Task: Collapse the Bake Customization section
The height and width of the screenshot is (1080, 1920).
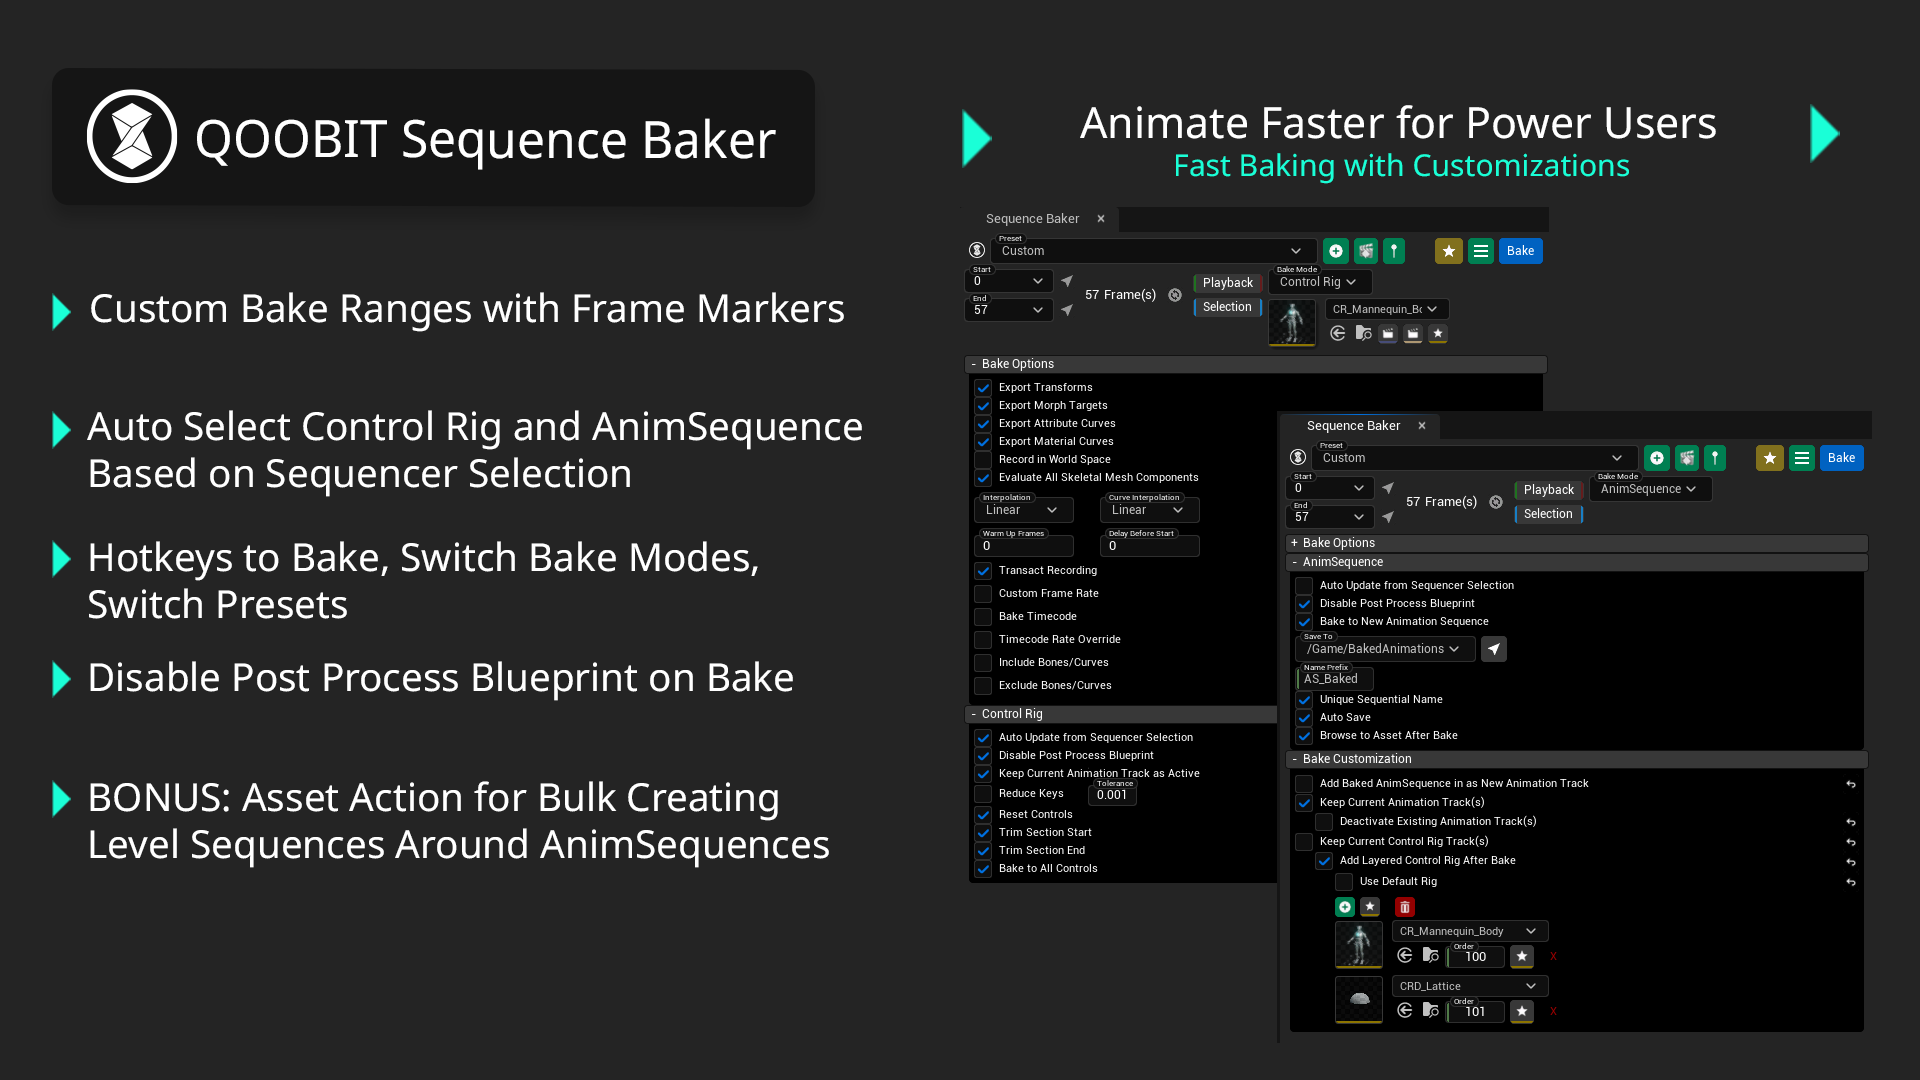Action: (1577, 759)
